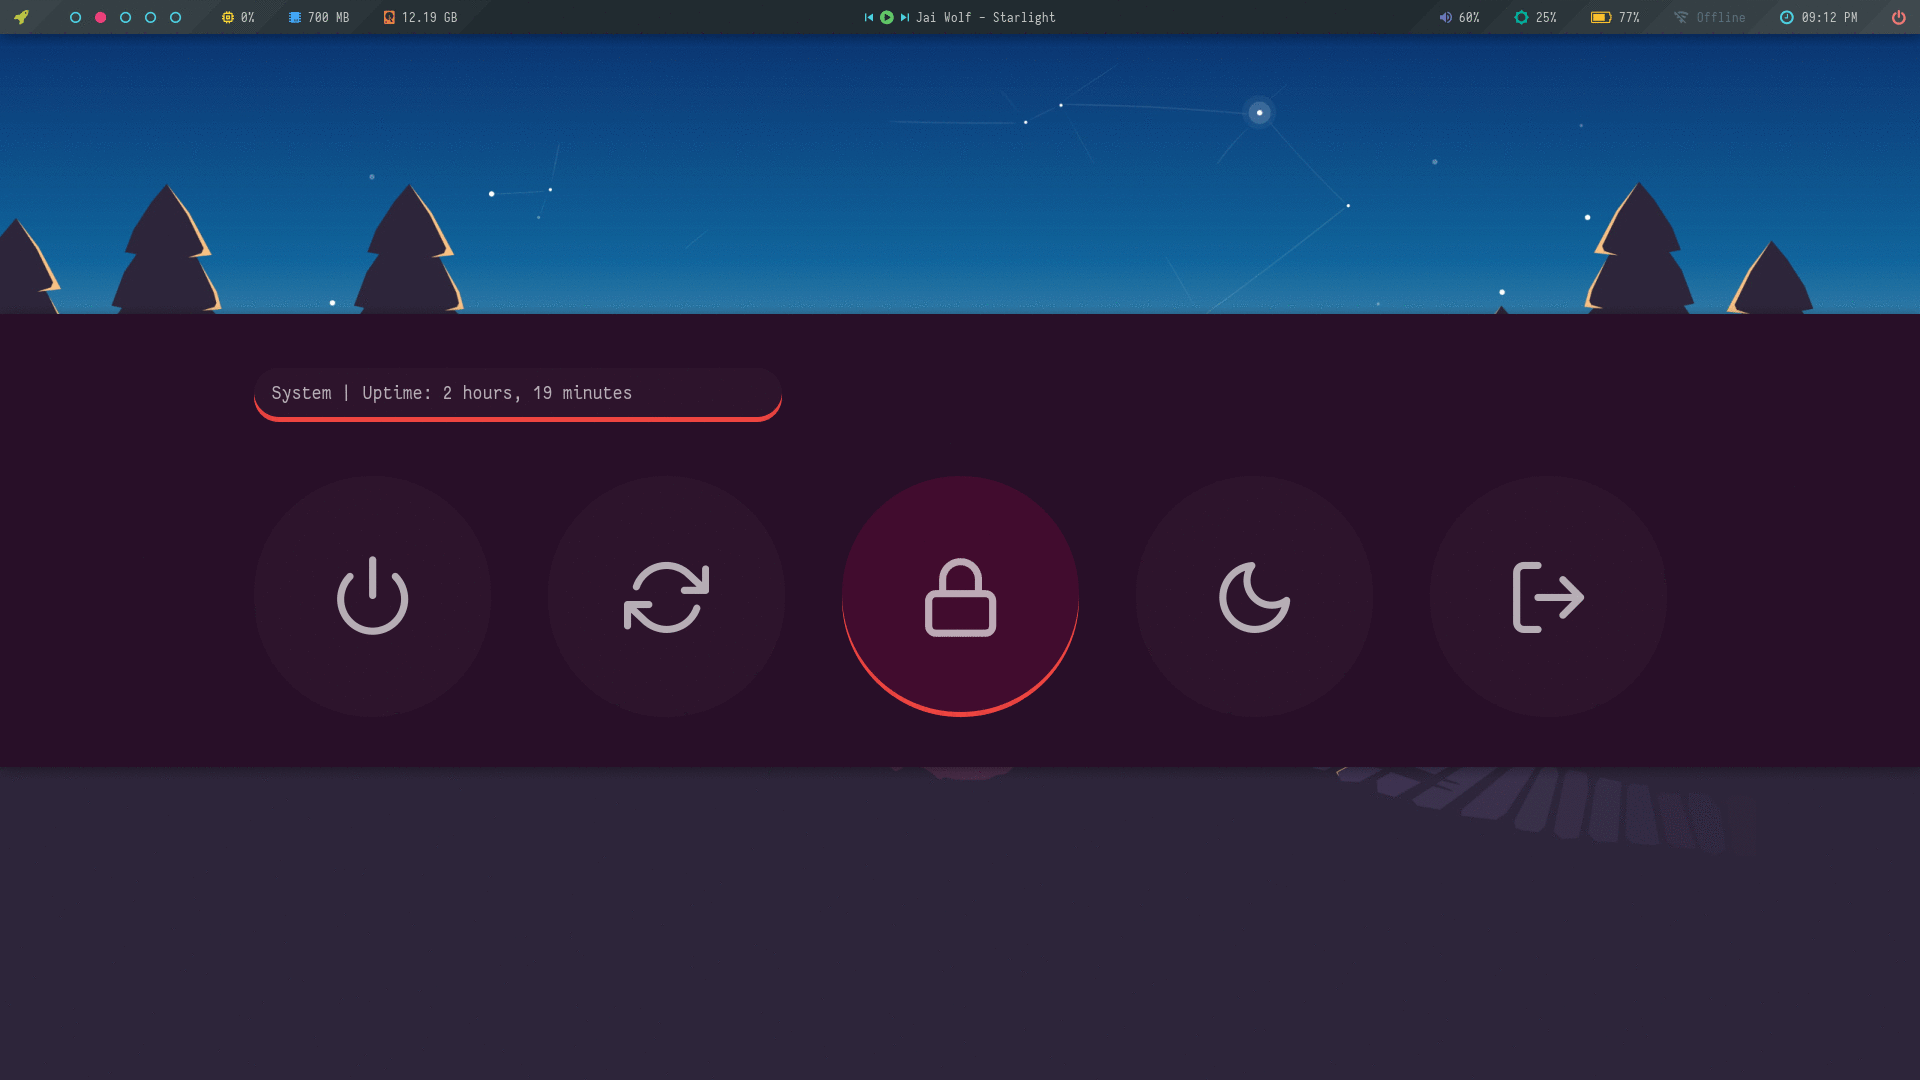The width and height of the screenshot is (1920, 1080).
Task: Open the rocket launcher icon in bar
Action: [x=21, y=17]
